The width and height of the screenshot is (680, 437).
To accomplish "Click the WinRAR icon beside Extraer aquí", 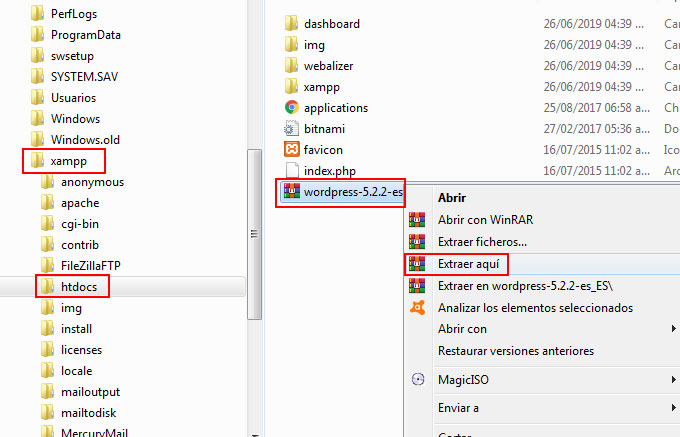I will [417, 264].
